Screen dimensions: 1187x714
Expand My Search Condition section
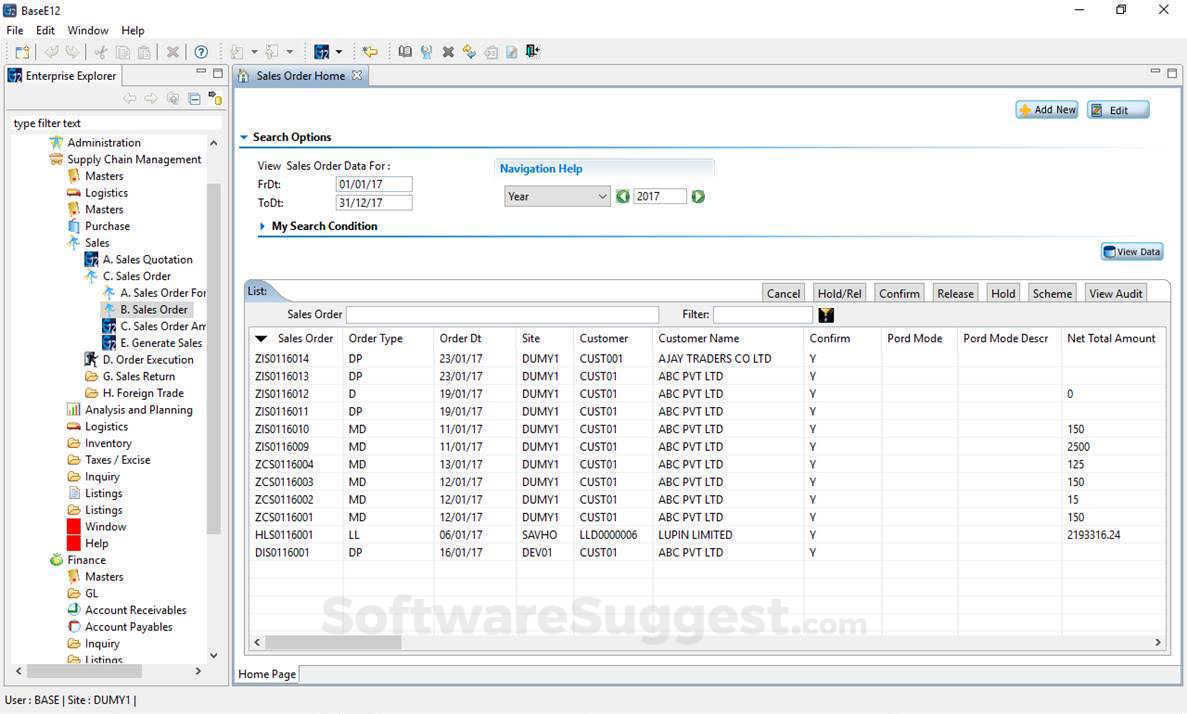pos(263,227)
